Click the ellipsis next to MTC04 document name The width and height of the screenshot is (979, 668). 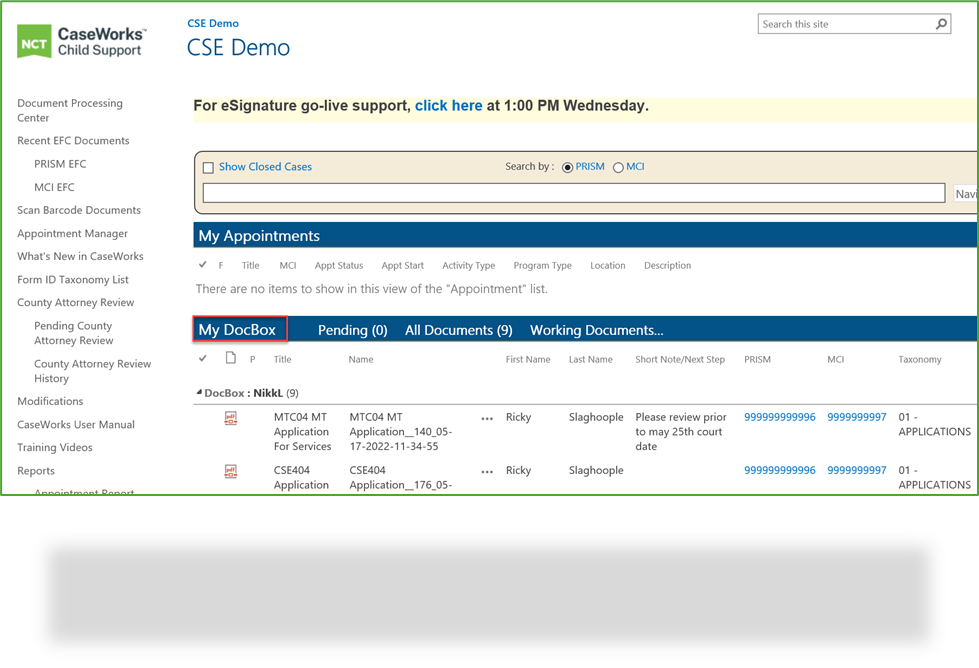pos(487,418)
